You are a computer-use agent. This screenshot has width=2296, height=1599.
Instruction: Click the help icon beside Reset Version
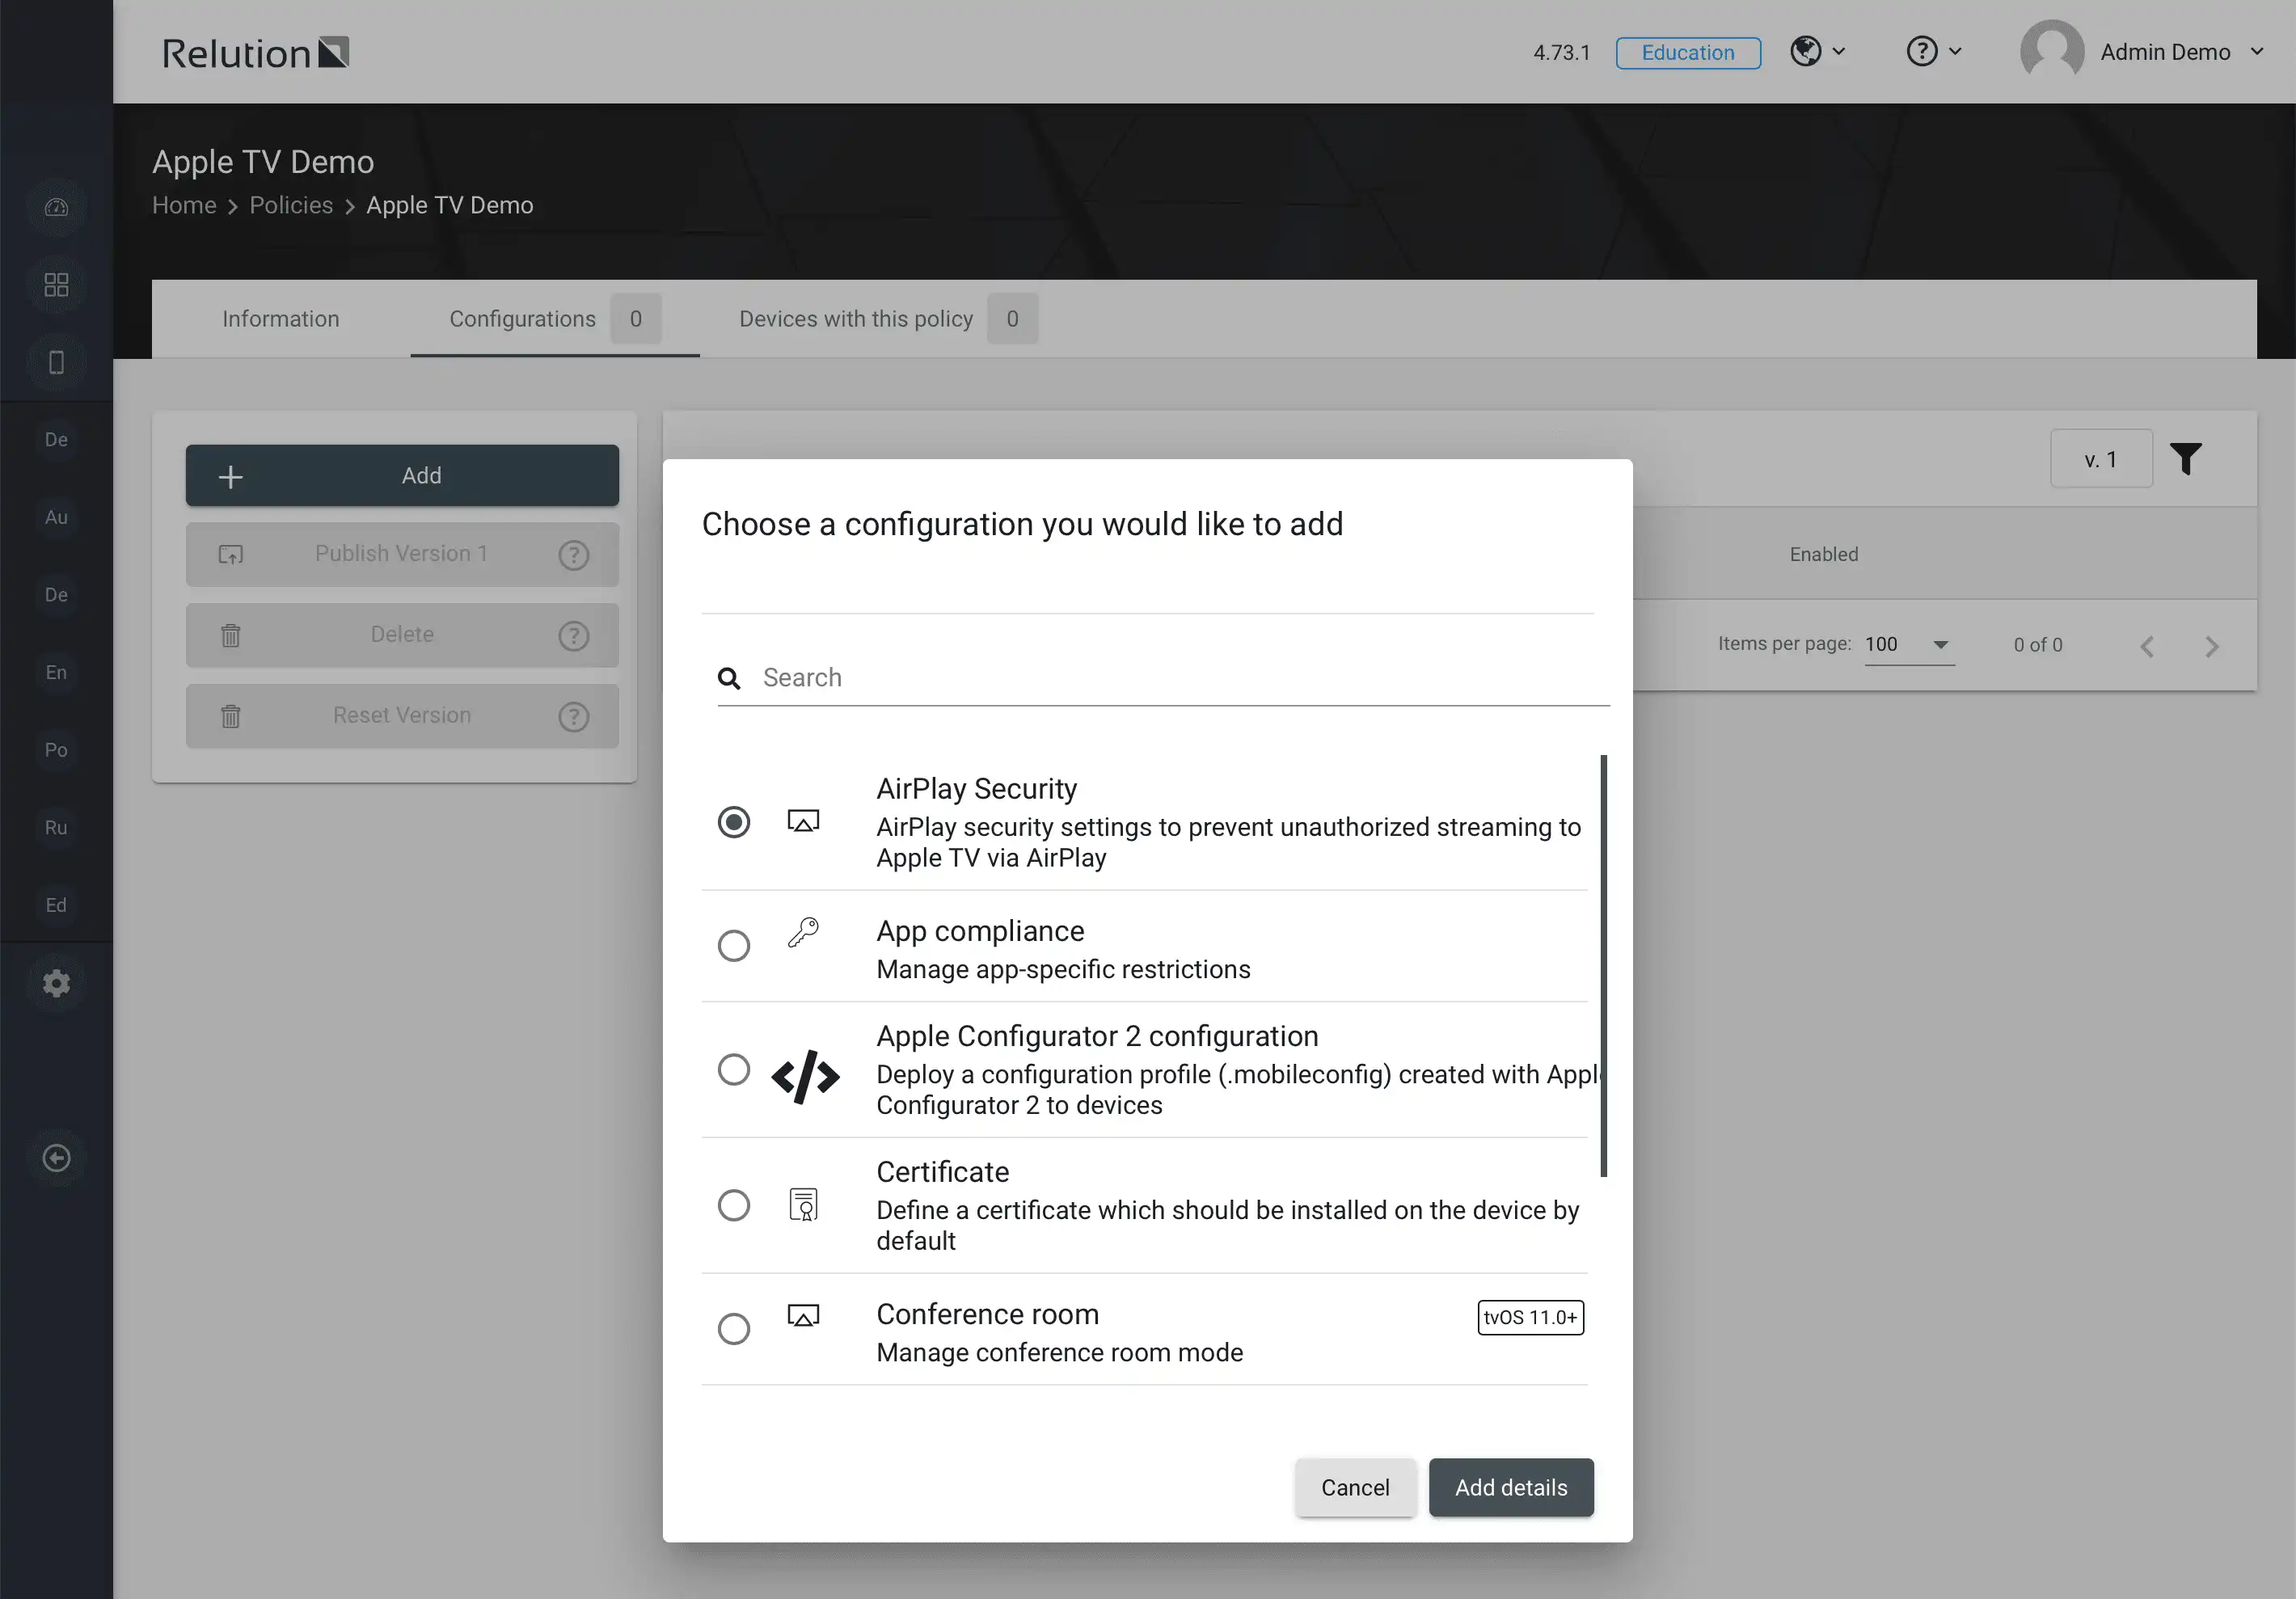[573, 716]
